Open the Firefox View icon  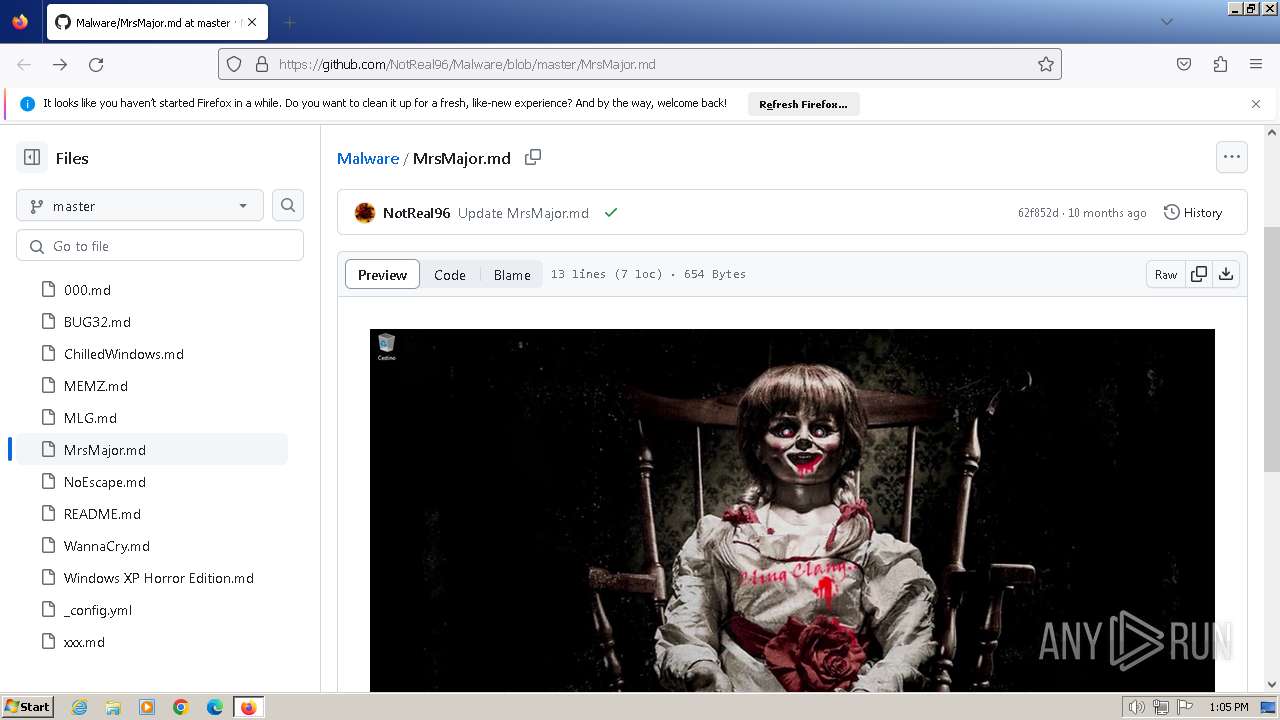(x=20, y=22)
